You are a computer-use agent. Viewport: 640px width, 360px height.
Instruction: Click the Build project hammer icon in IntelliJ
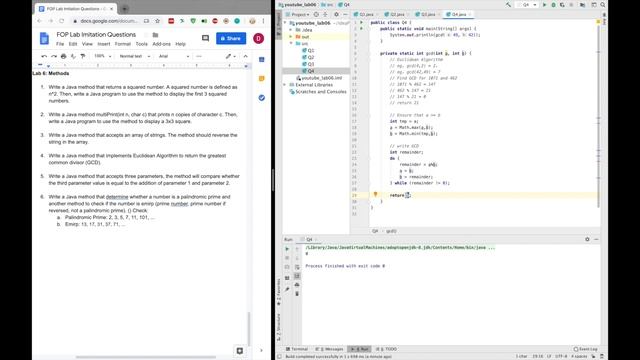click(x=508, y=5)
